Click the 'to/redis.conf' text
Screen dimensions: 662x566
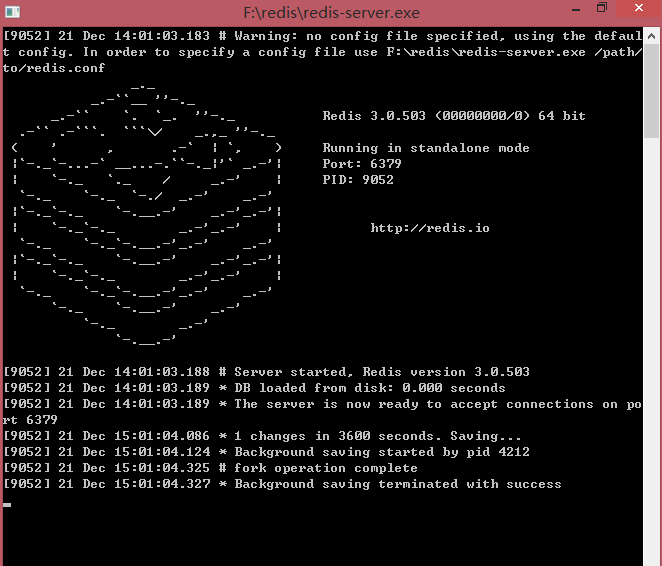click(54, 68)
